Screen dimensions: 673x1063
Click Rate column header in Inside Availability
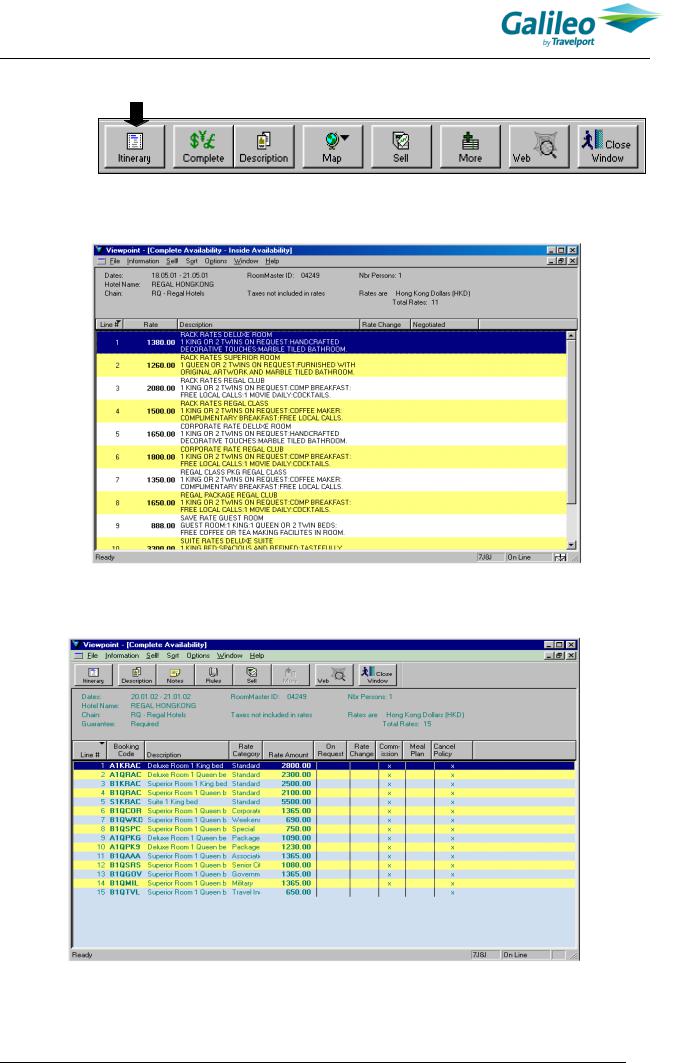[150, 324]
